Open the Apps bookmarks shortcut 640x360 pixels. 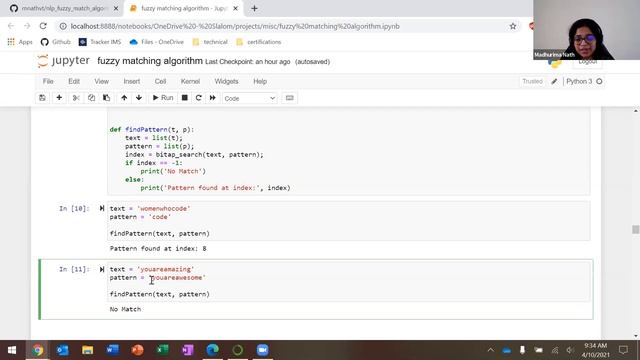coord(20,42)
